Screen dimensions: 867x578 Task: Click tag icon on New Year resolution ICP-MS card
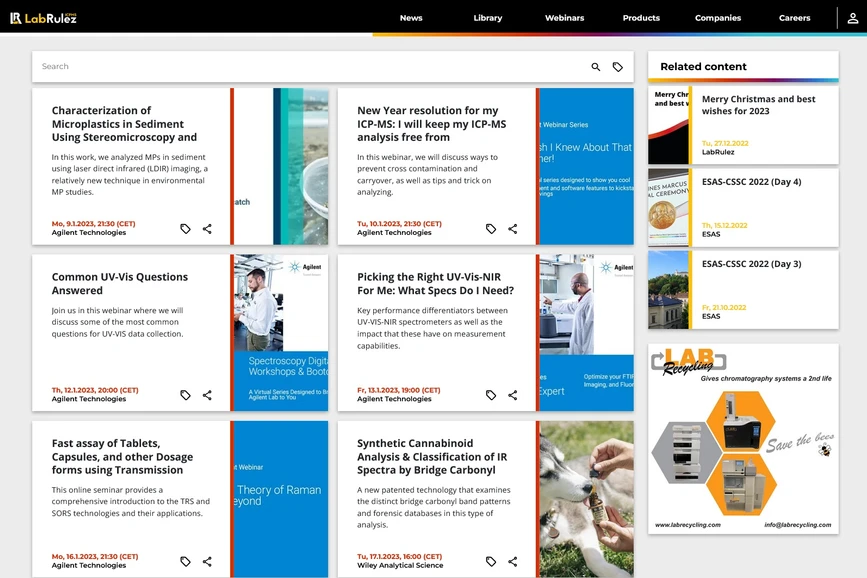(x=490, y=228)
